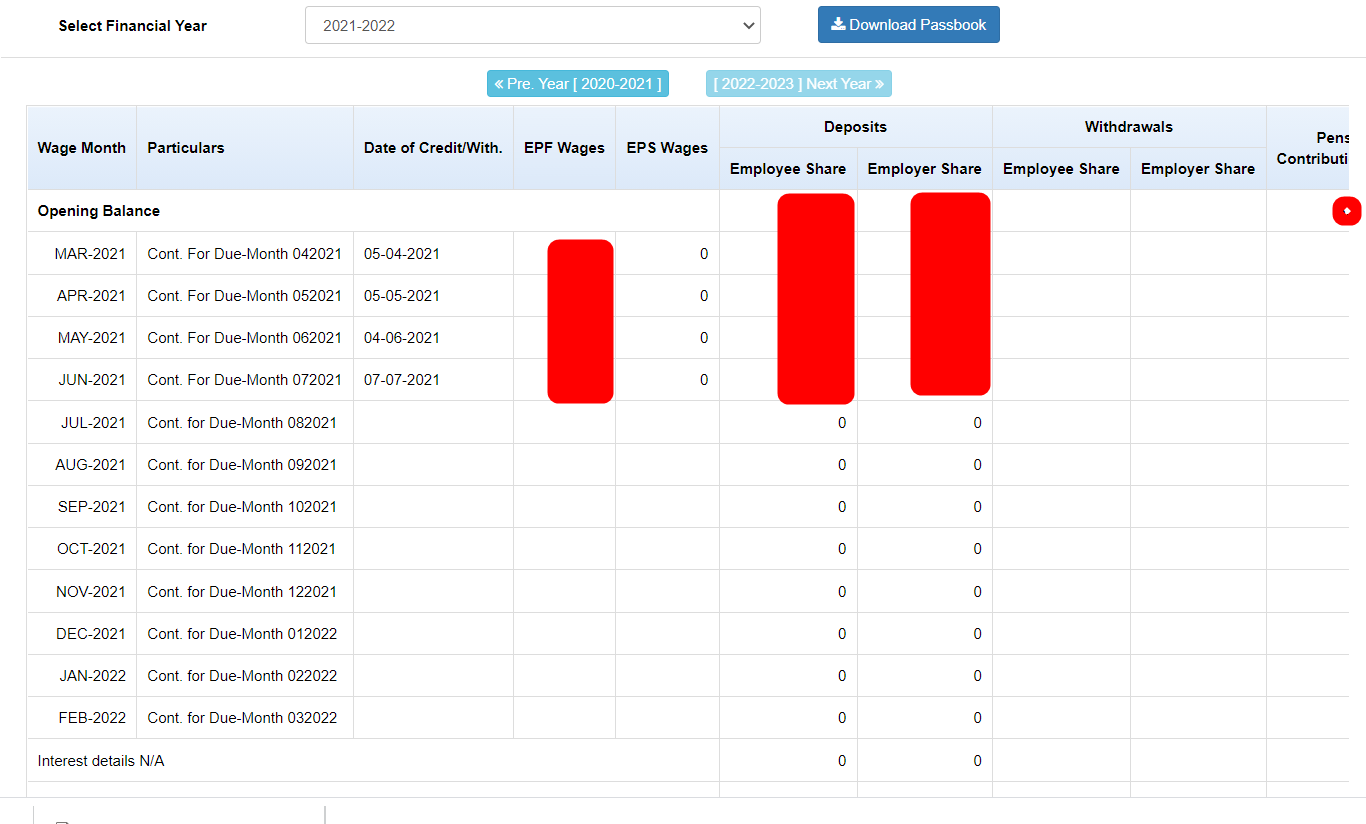Click the MAR-2021 wage month cell
This screenshot has width=1366, height=824.
pos(90,254)
